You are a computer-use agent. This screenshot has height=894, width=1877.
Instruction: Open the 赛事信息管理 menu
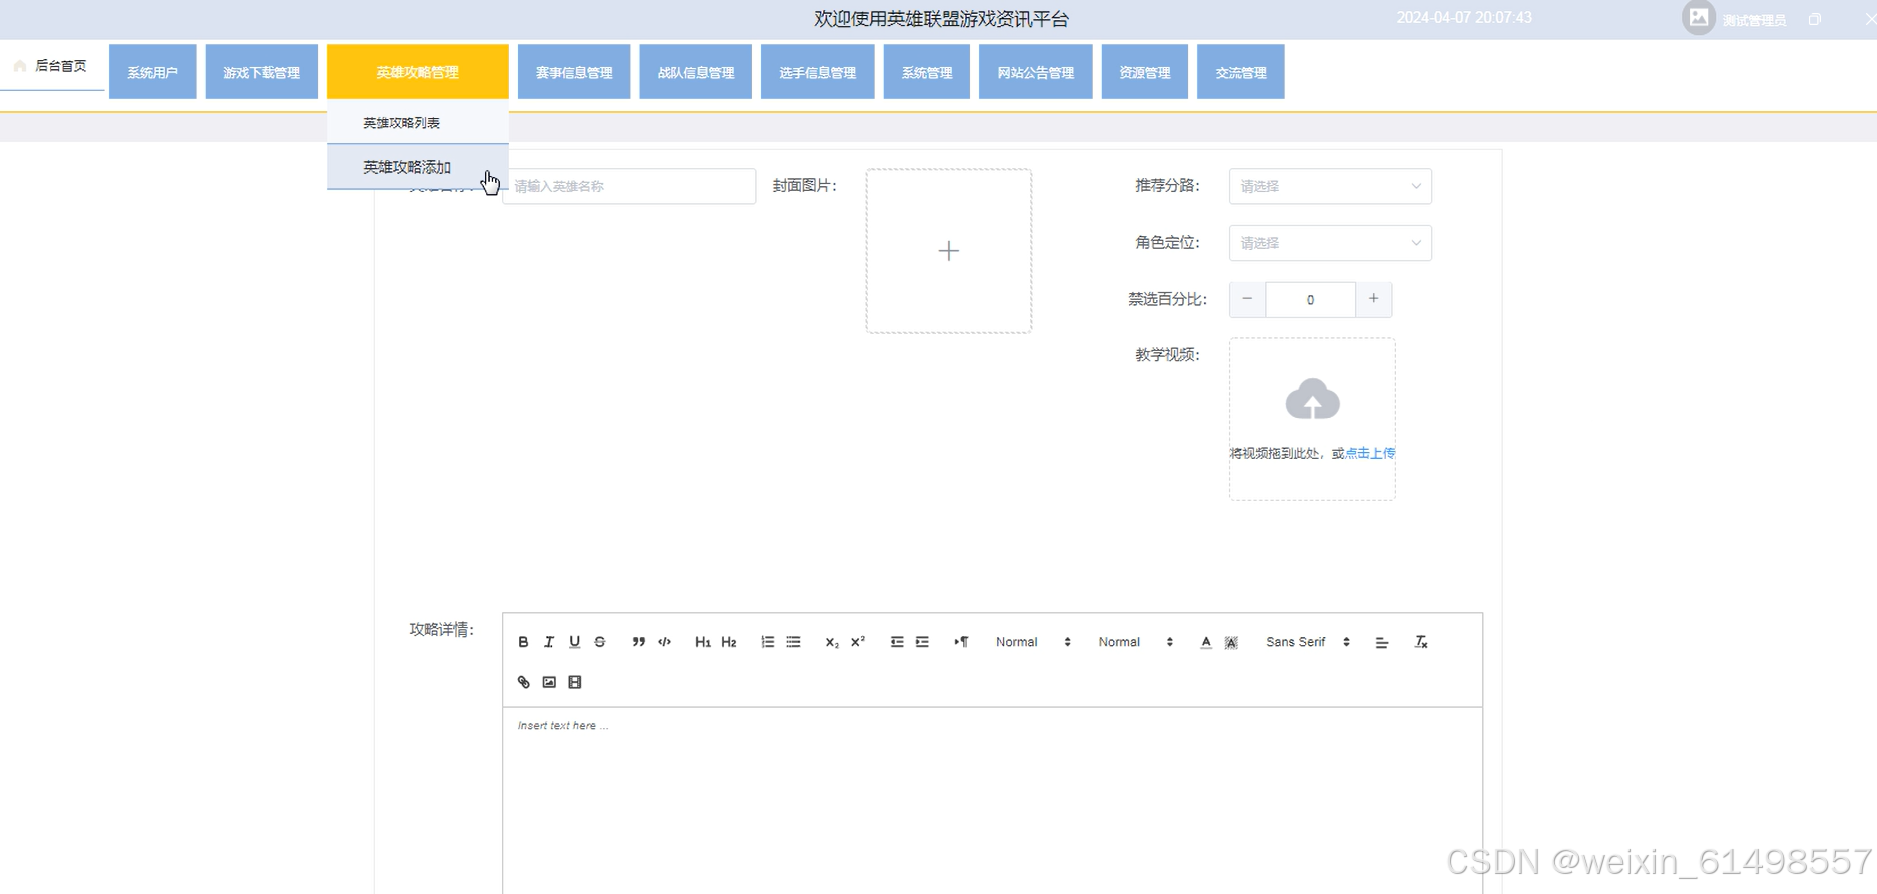tap(574, 72)
